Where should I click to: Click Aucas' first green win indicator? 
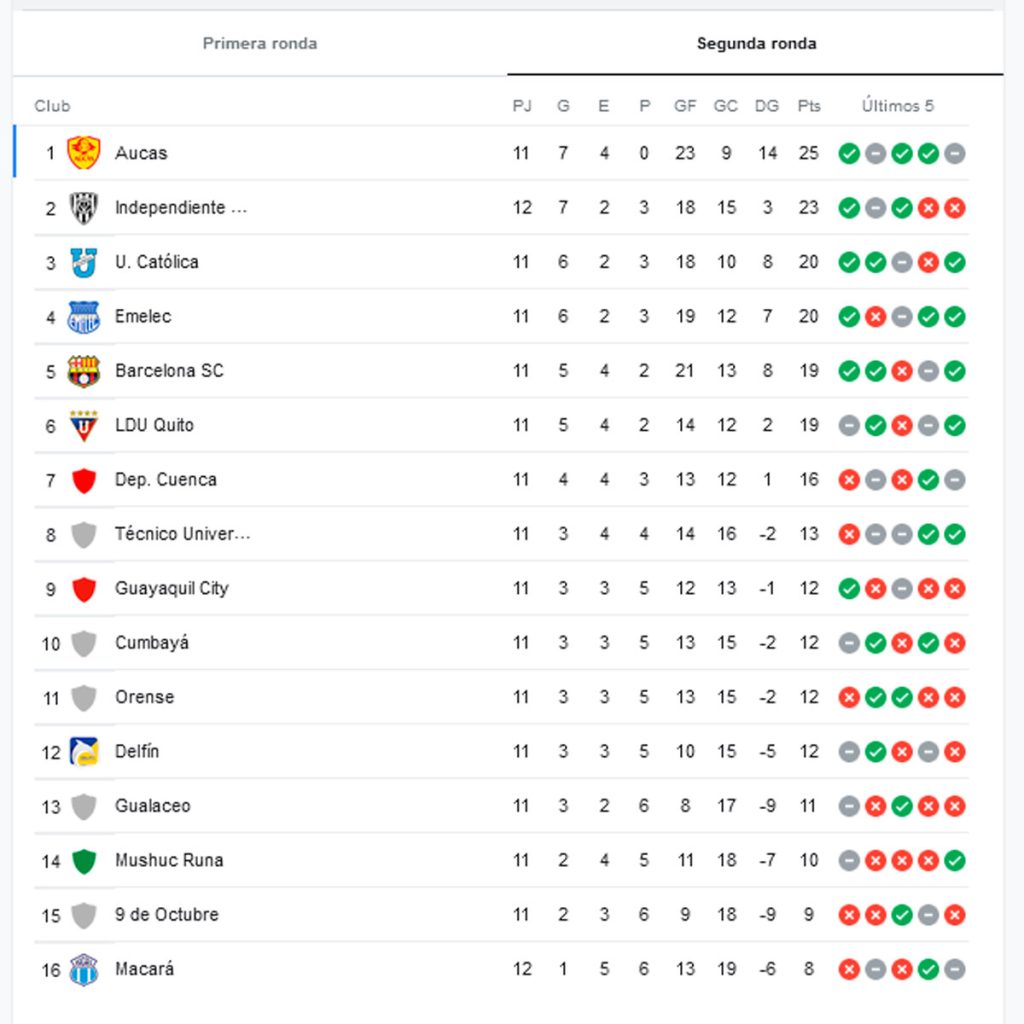click(849, 153)
